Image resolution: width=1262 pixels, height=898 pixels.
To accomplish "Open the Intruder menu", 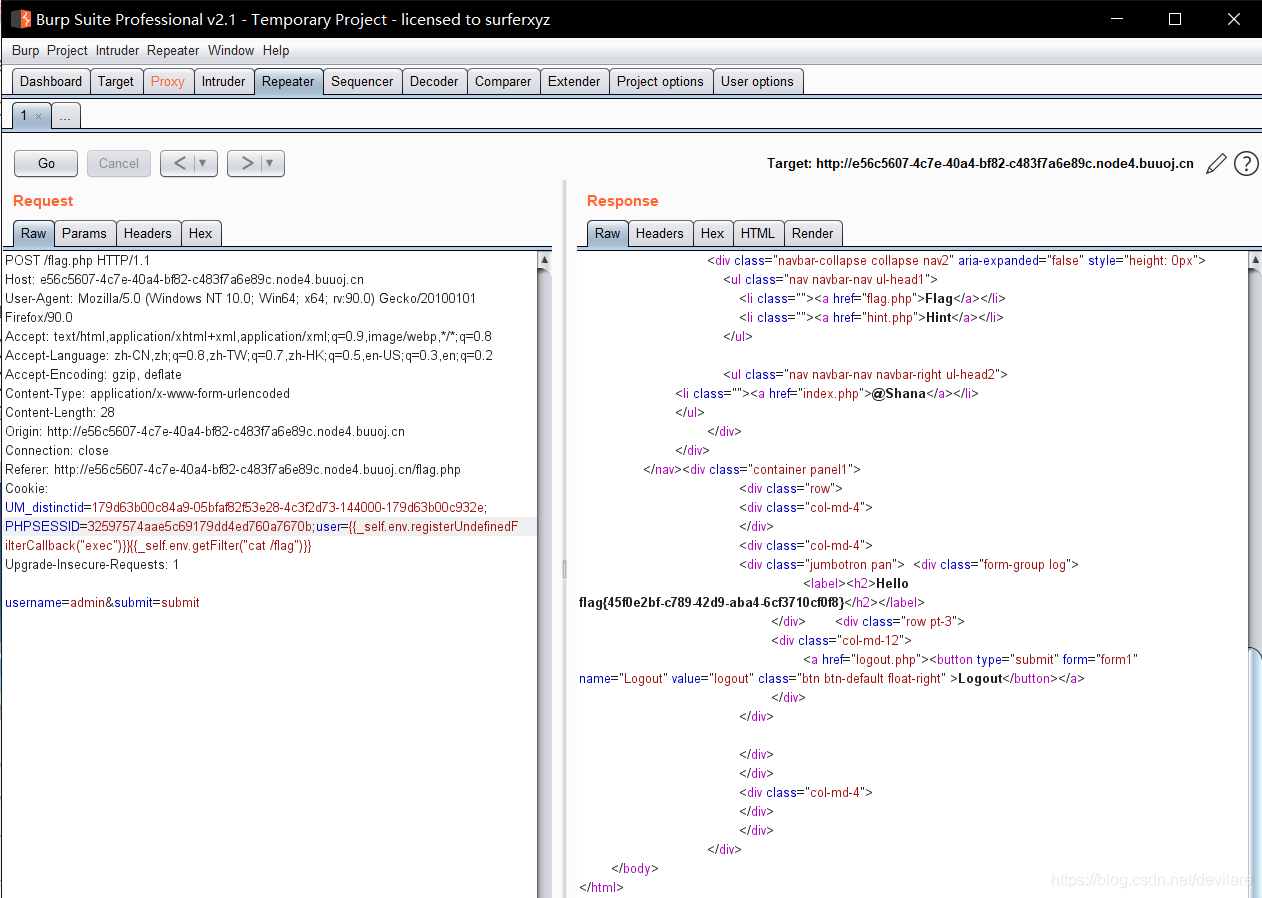I will pos(118,50).
